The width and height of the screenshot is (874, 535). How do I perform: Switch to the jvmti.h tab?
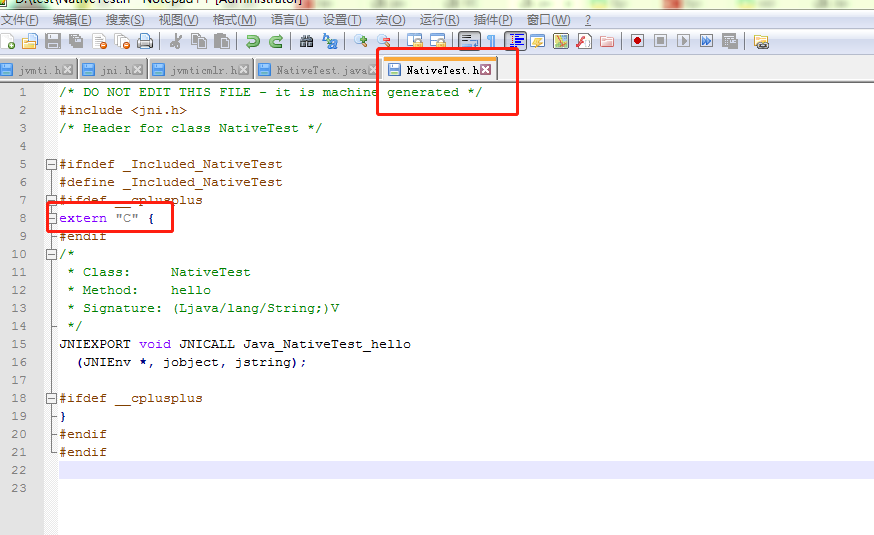[37, 70]
